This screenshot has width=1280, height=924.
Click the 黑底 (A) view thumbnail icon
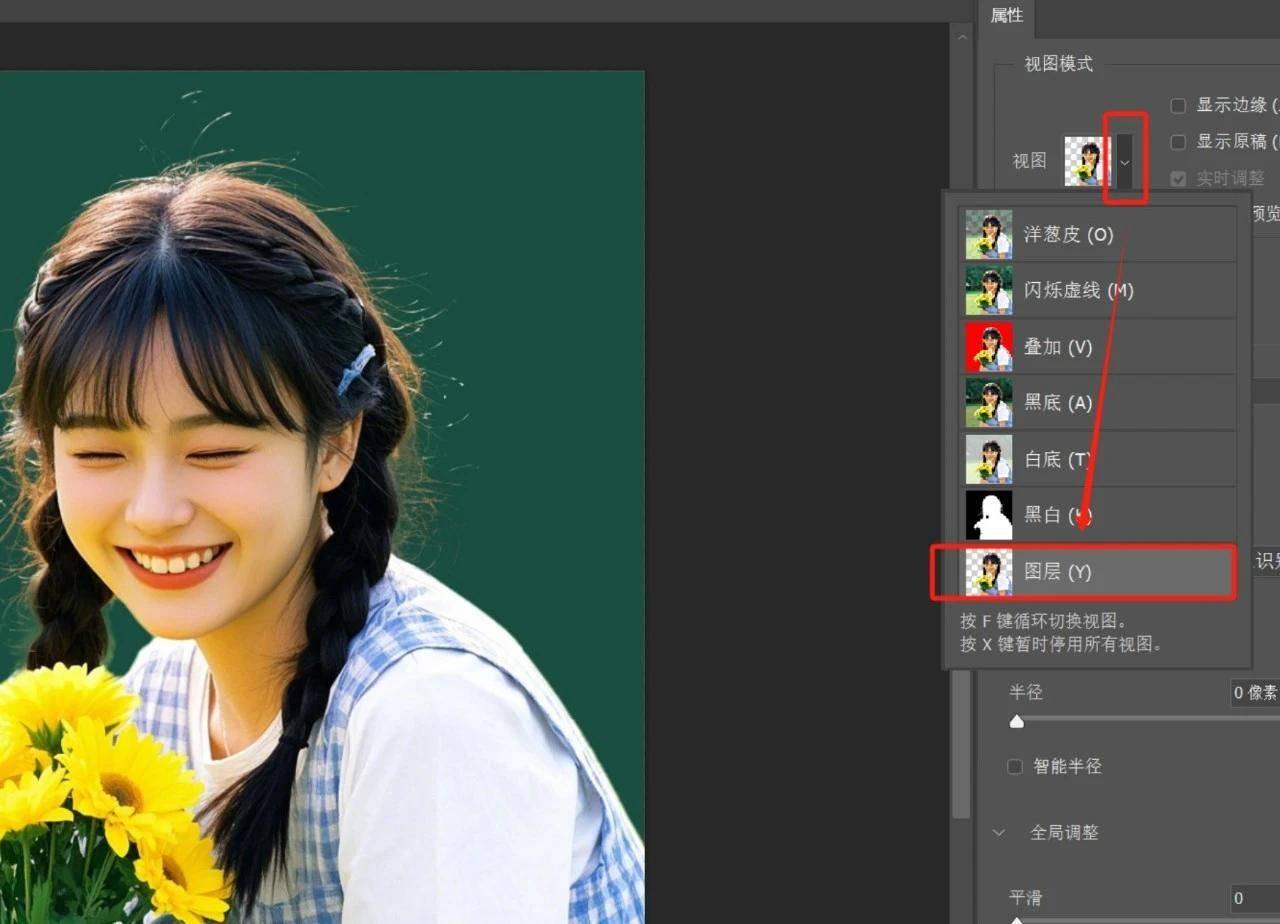(x=988, y=403)
